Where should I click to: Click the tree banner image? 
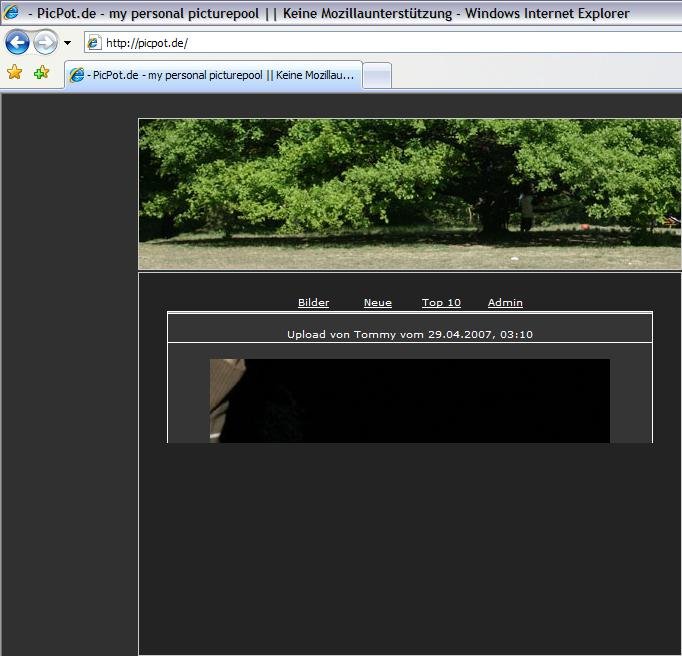[x=409, y=194]
